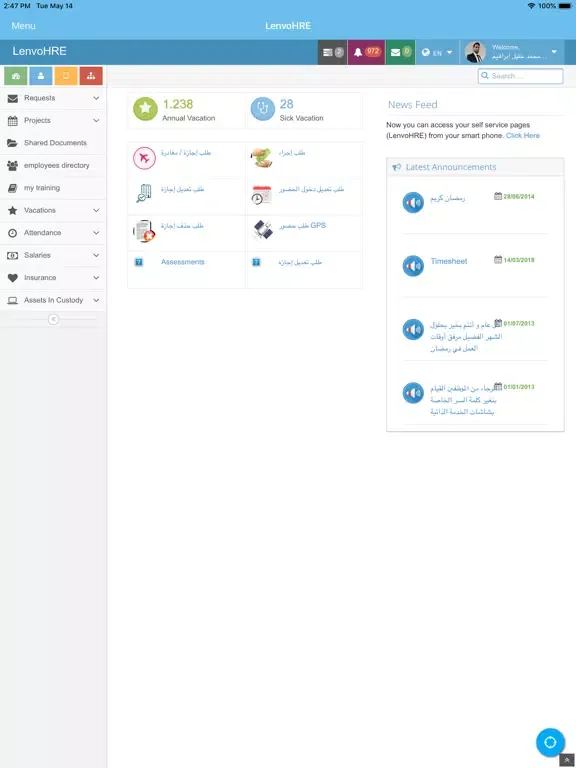Click speaker icon for 01/01/2013 announcement
The height and width of the screenshot is (768, 576).
[x=413, y=393]
